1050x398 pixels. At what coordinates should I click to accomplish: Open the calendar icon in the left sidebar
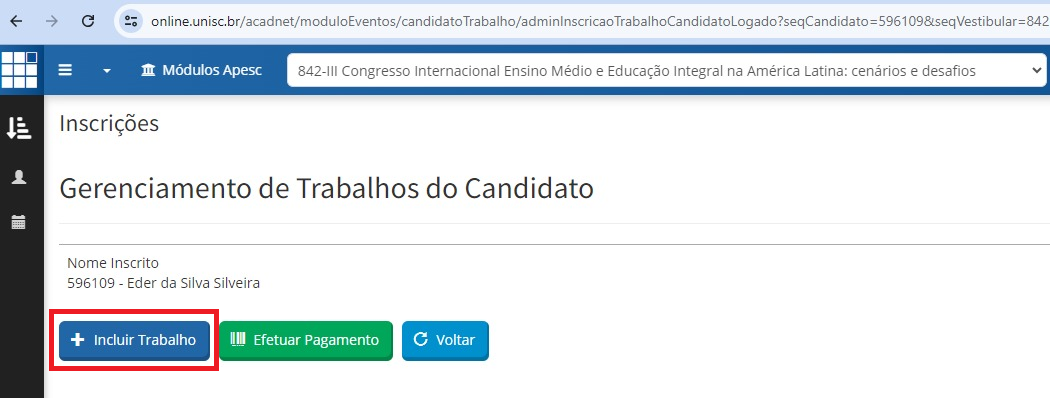click(19, 222)
